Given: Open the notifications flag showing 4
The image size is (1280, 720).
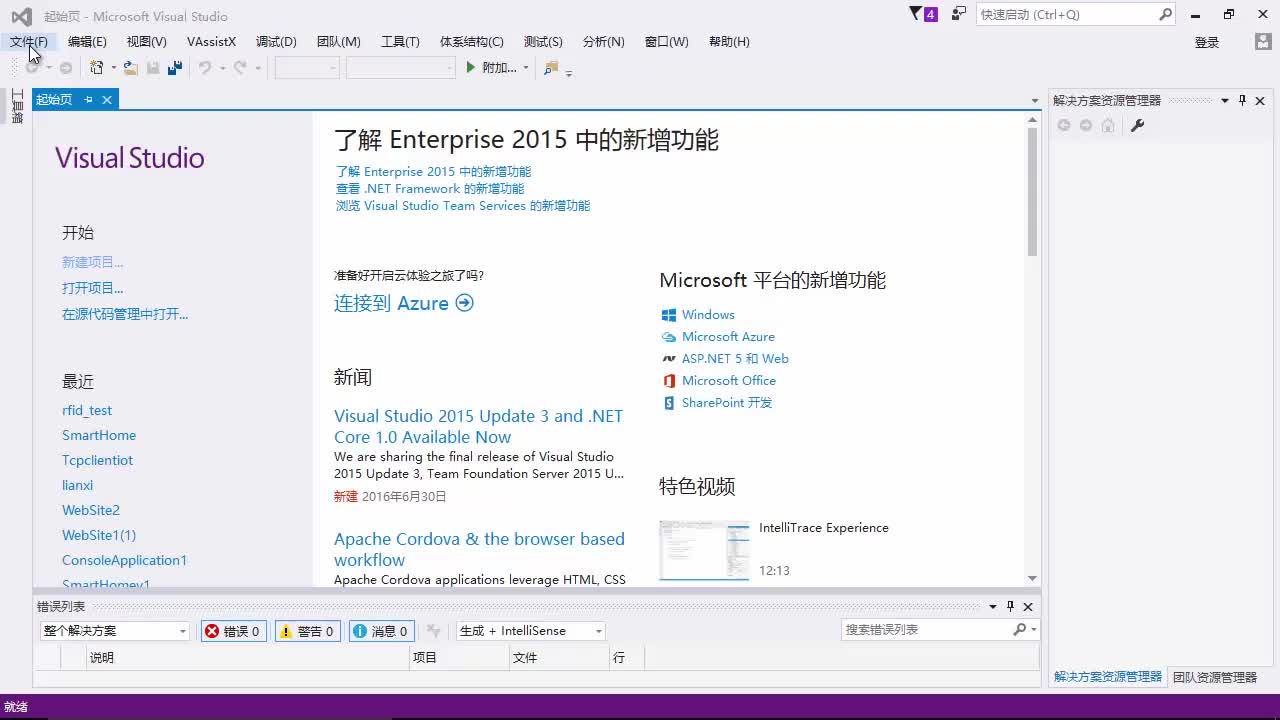Looking at the screenshot, I should (923, 14).
